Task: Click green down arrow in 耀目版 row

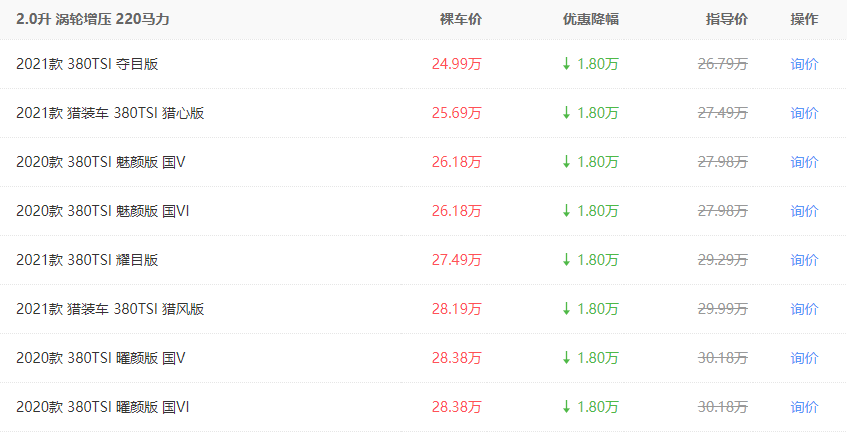Action: click(x=566, y=260)
